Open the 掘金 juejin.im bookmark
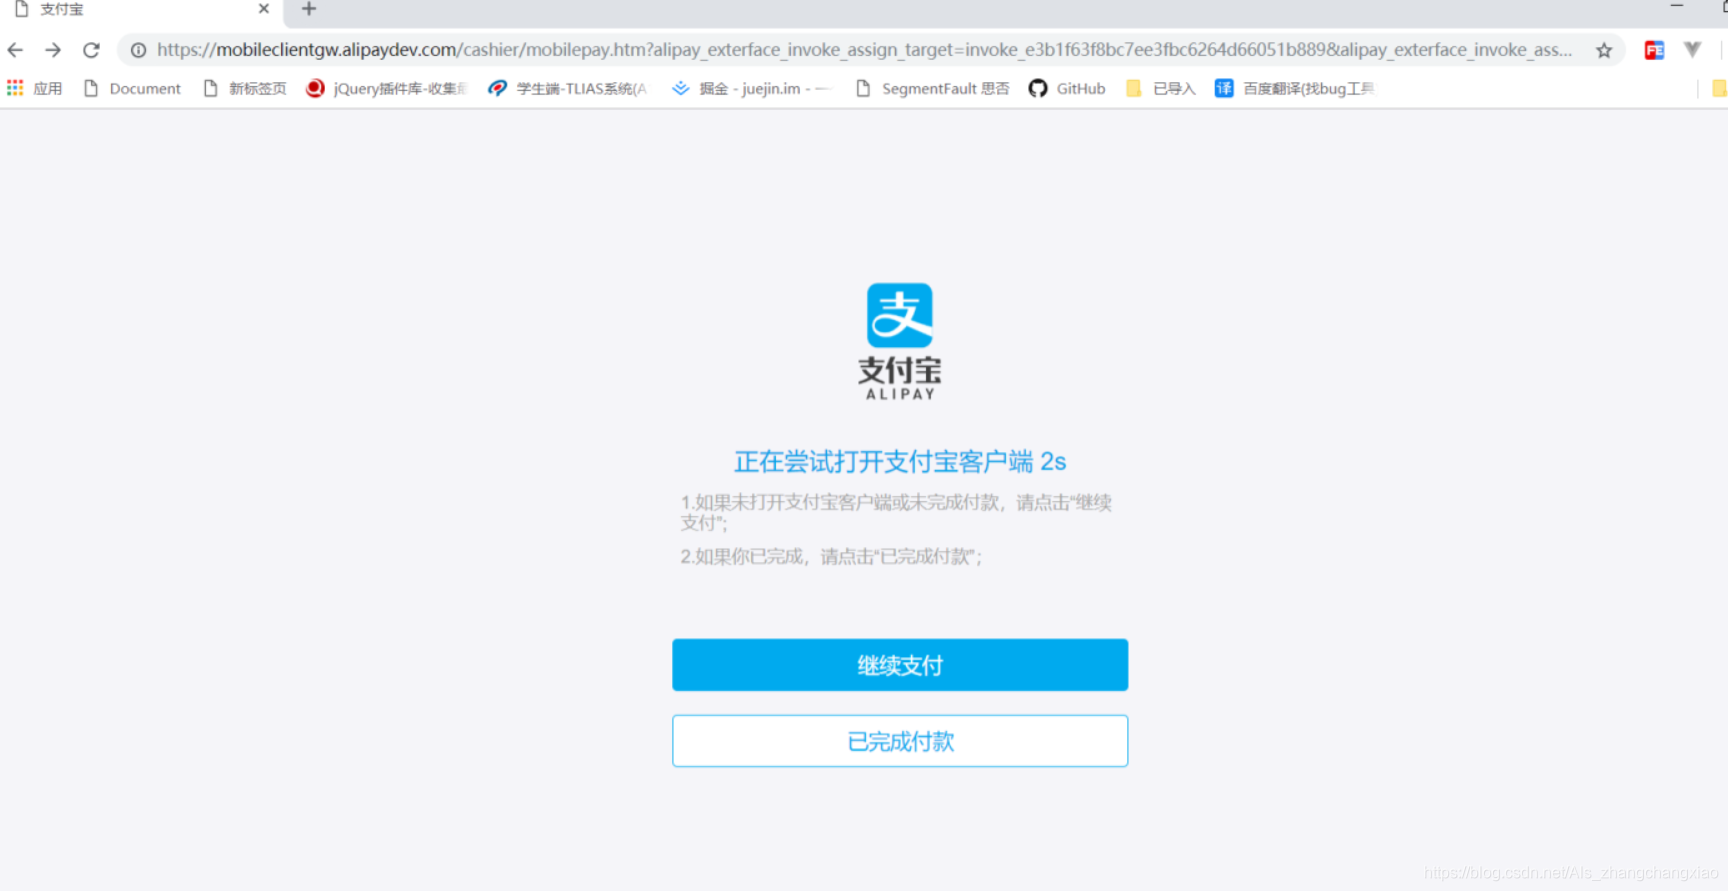1728x891 pixels. (751, 88)
